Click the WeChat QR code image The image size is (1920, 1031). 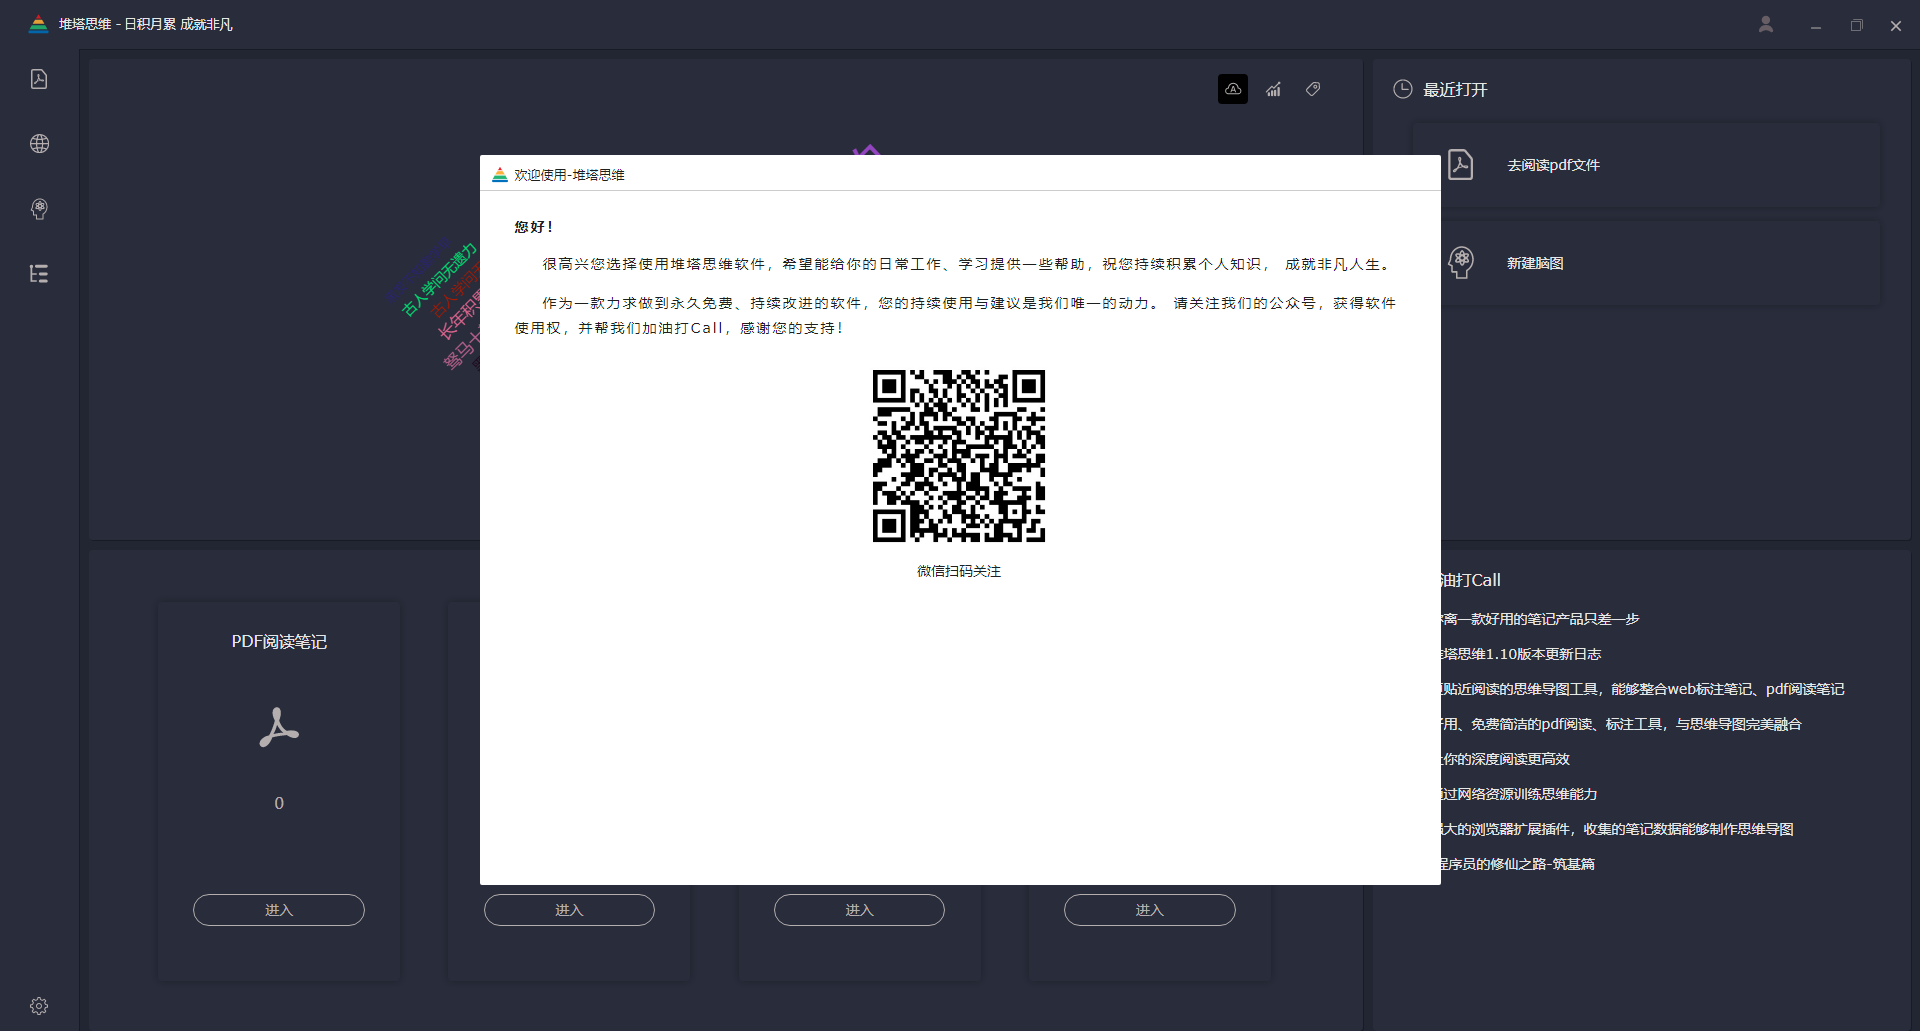[x=959, y=456]
